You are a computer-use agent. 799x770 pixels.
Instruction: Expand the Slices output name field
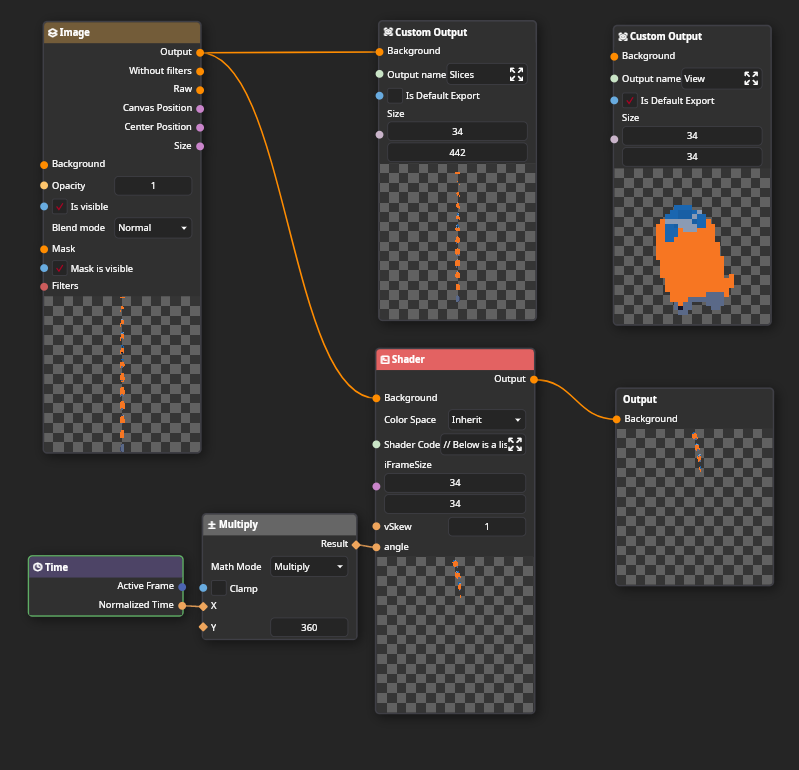pyautogui.click(x=516, y=74)
